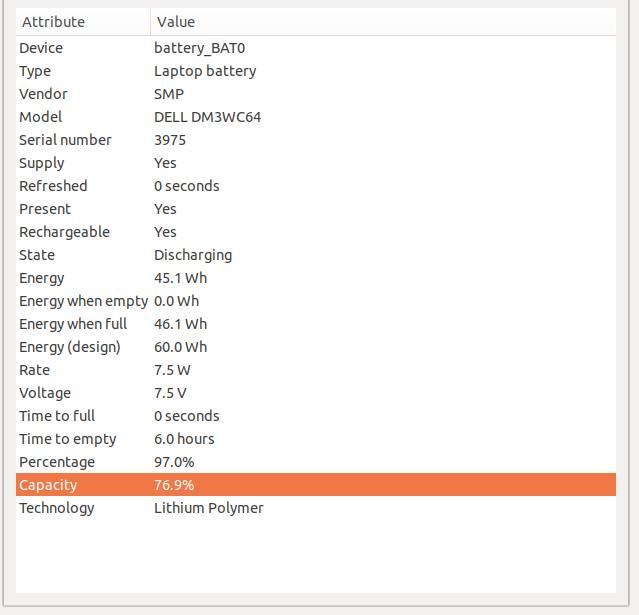Image resolution: width=639 pixels, height=615 pixels.
Task: Select the Energy (design) row
Action: tap(316, 347)
